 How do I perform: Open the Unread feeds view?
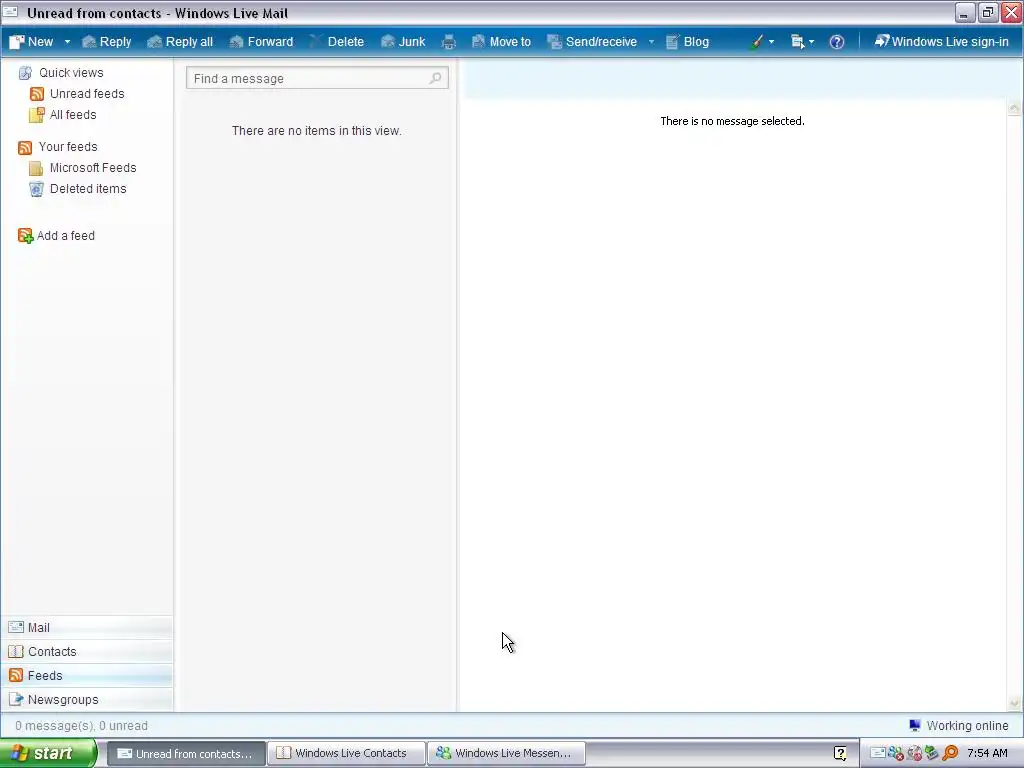[x=87, y=93]
